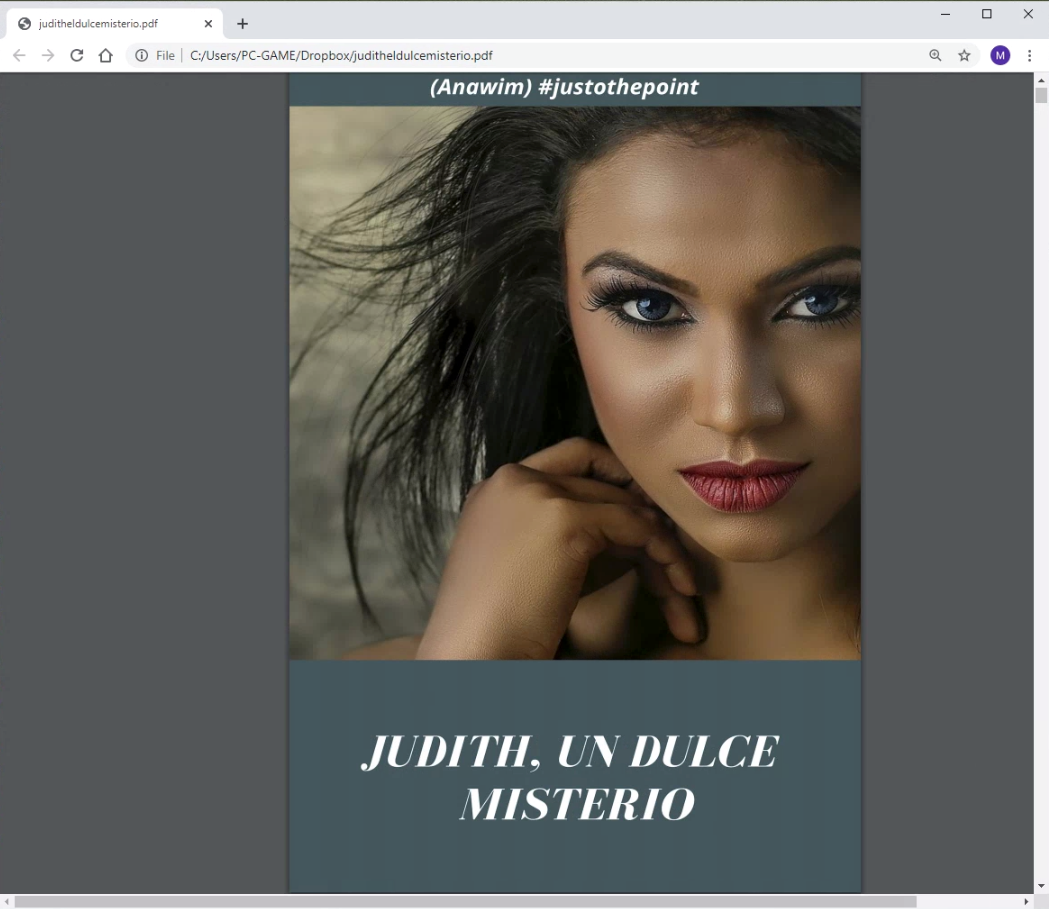Click the forward navigation arrow

point(48,56)
